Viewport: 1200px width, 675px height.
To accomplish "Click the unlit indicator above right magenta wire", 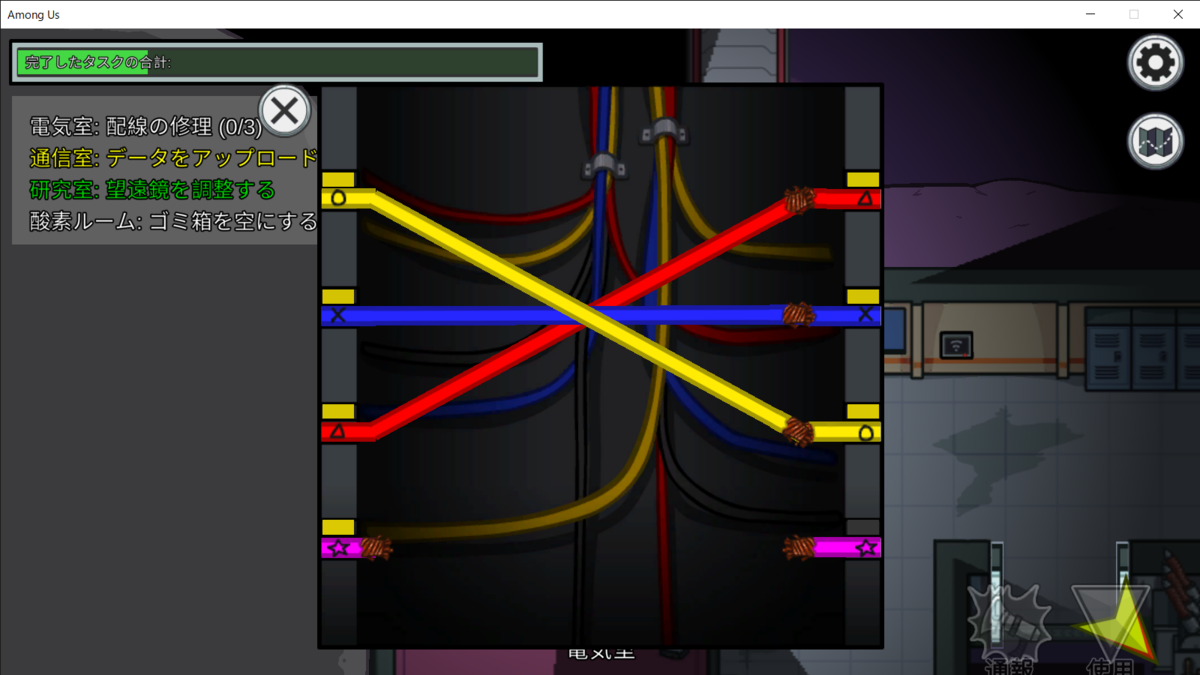I will click(x=863, y=527).
